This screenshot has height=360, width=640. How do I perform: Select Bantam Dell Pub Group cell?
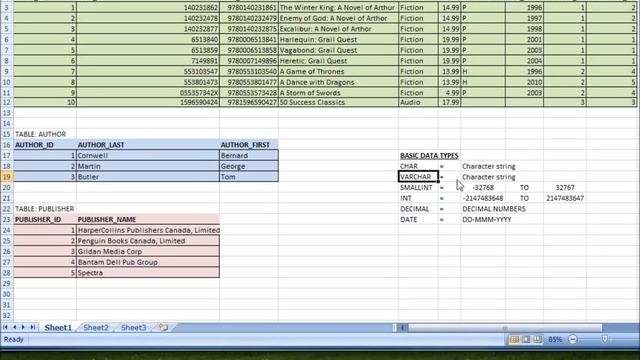tap(148, 262)
